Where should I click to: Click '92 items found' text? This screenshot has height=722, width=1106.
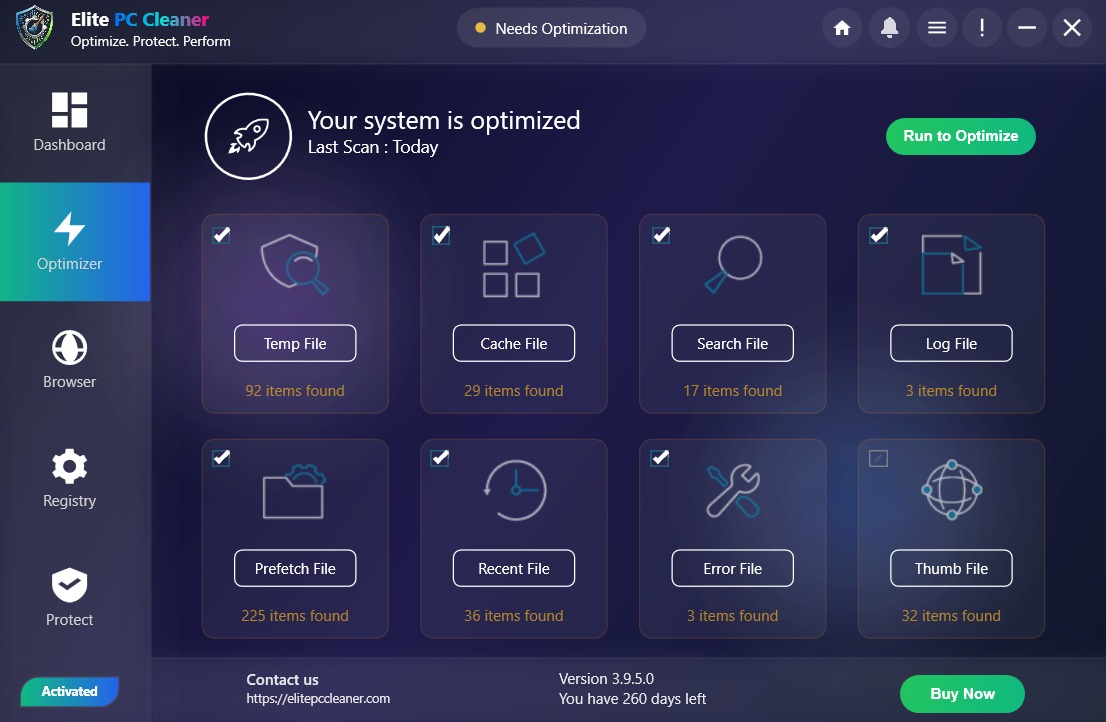tap(295, 391)
